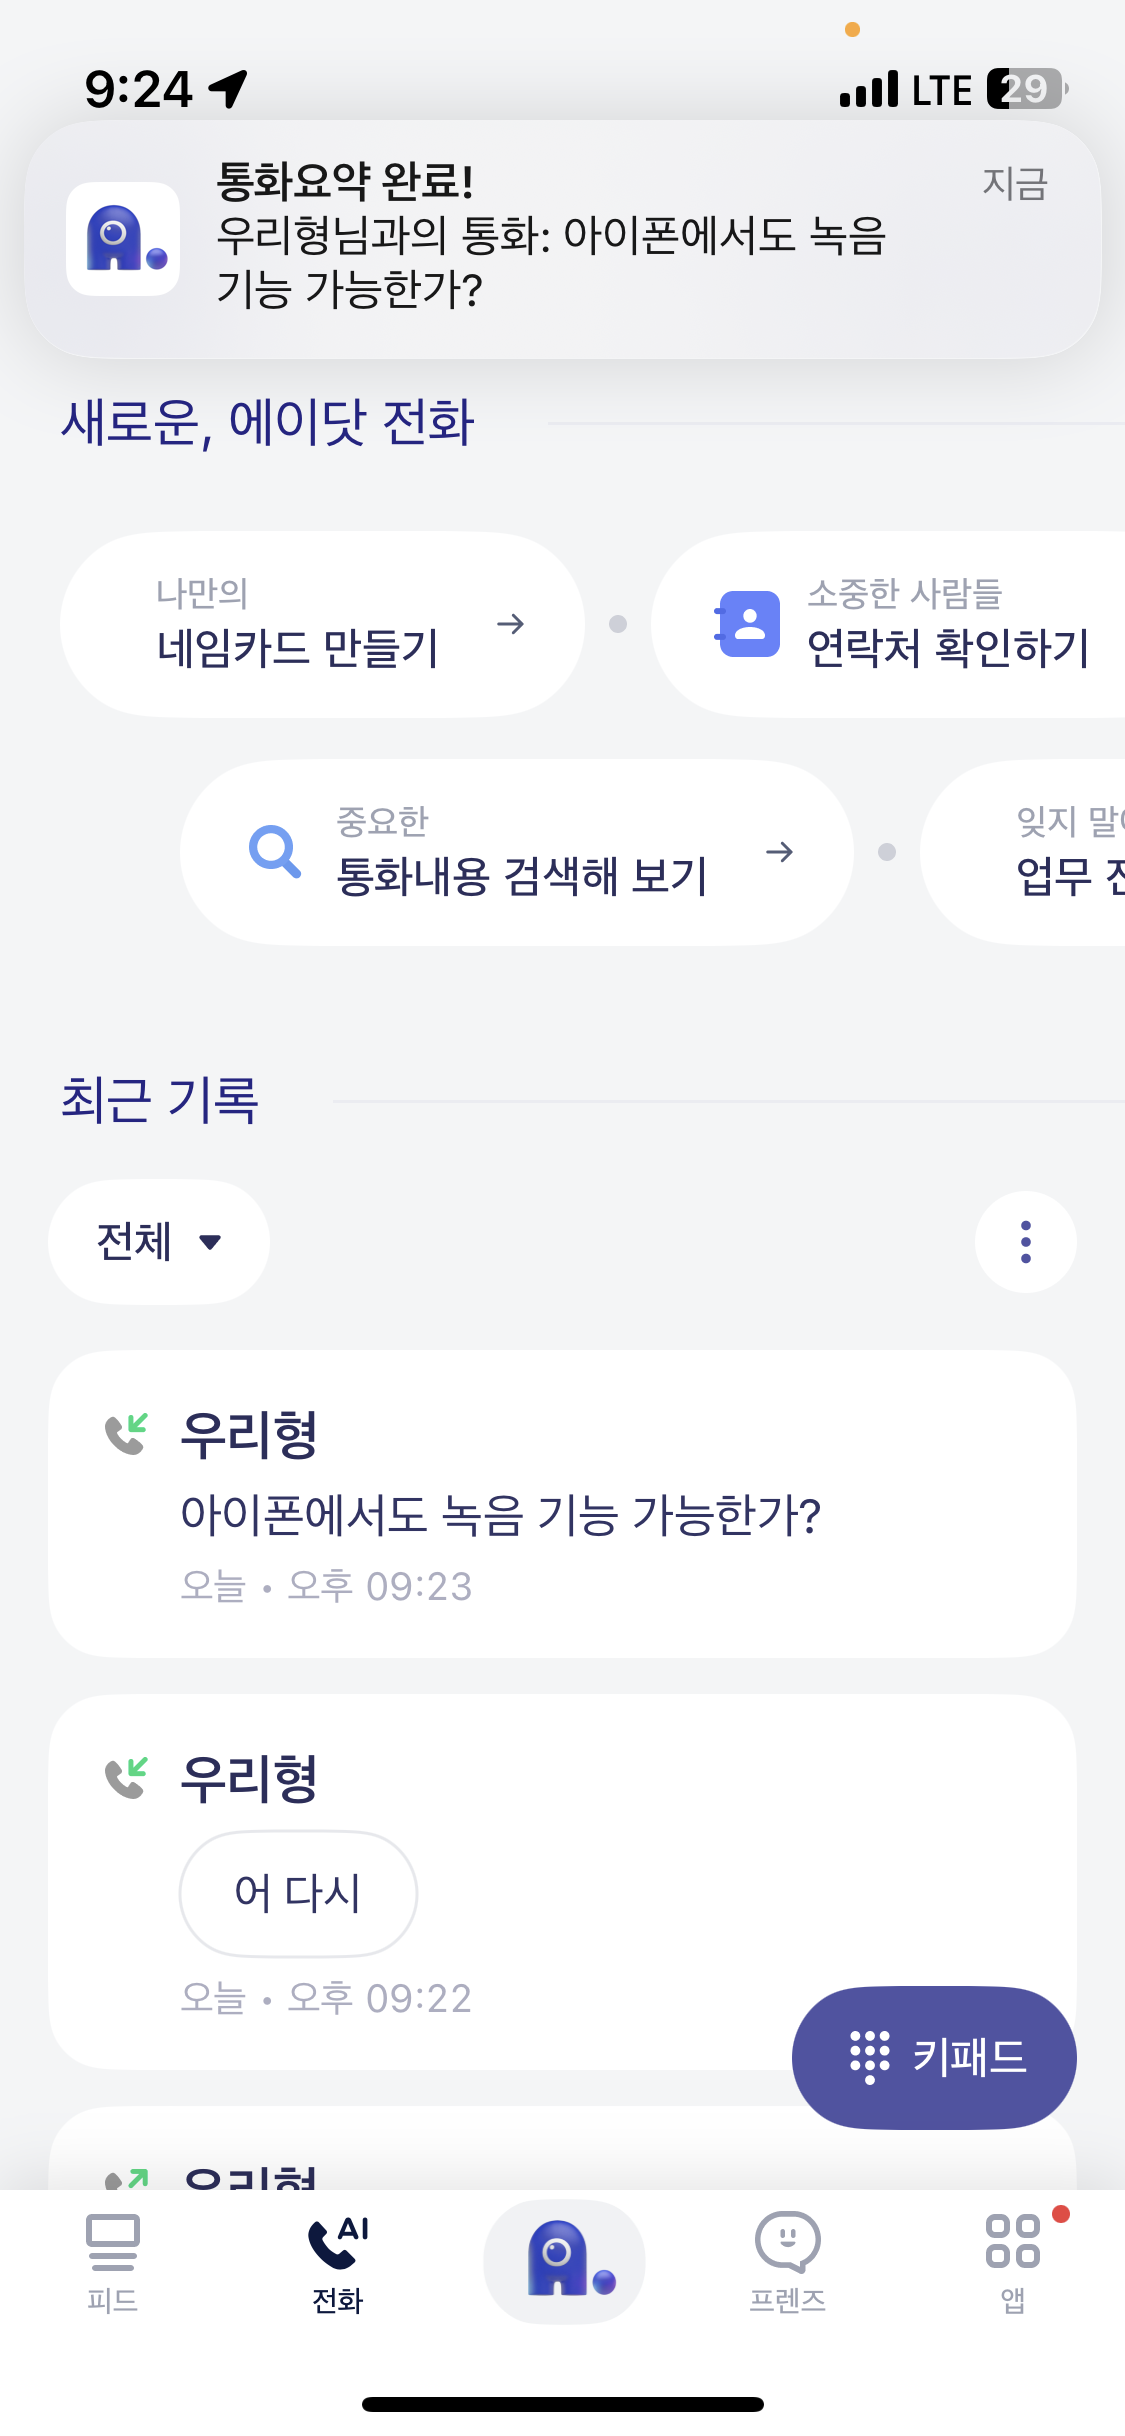Open 네임카드 만들기 card
This screenshot has height=2436, width=1125.
point(322,624)
